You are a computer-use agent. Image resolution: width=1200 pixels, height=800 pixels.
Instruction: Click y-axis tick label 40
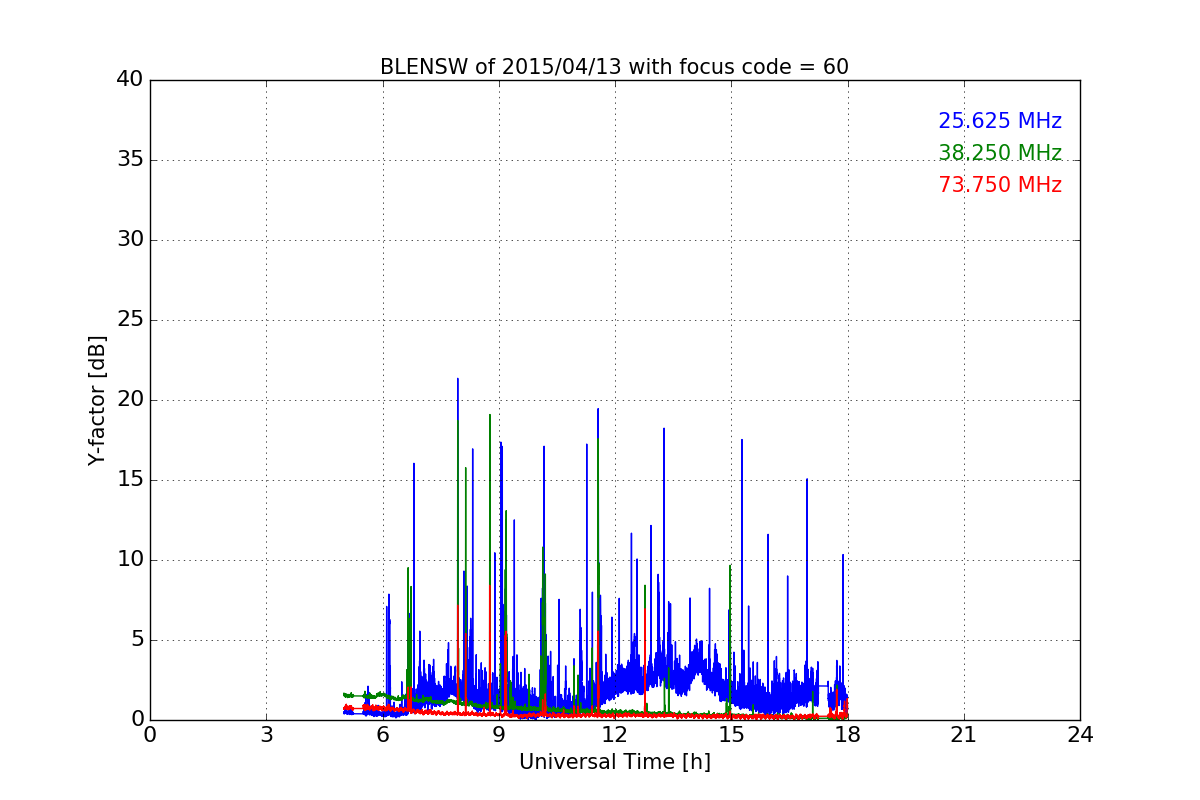(x=129, y=80)
